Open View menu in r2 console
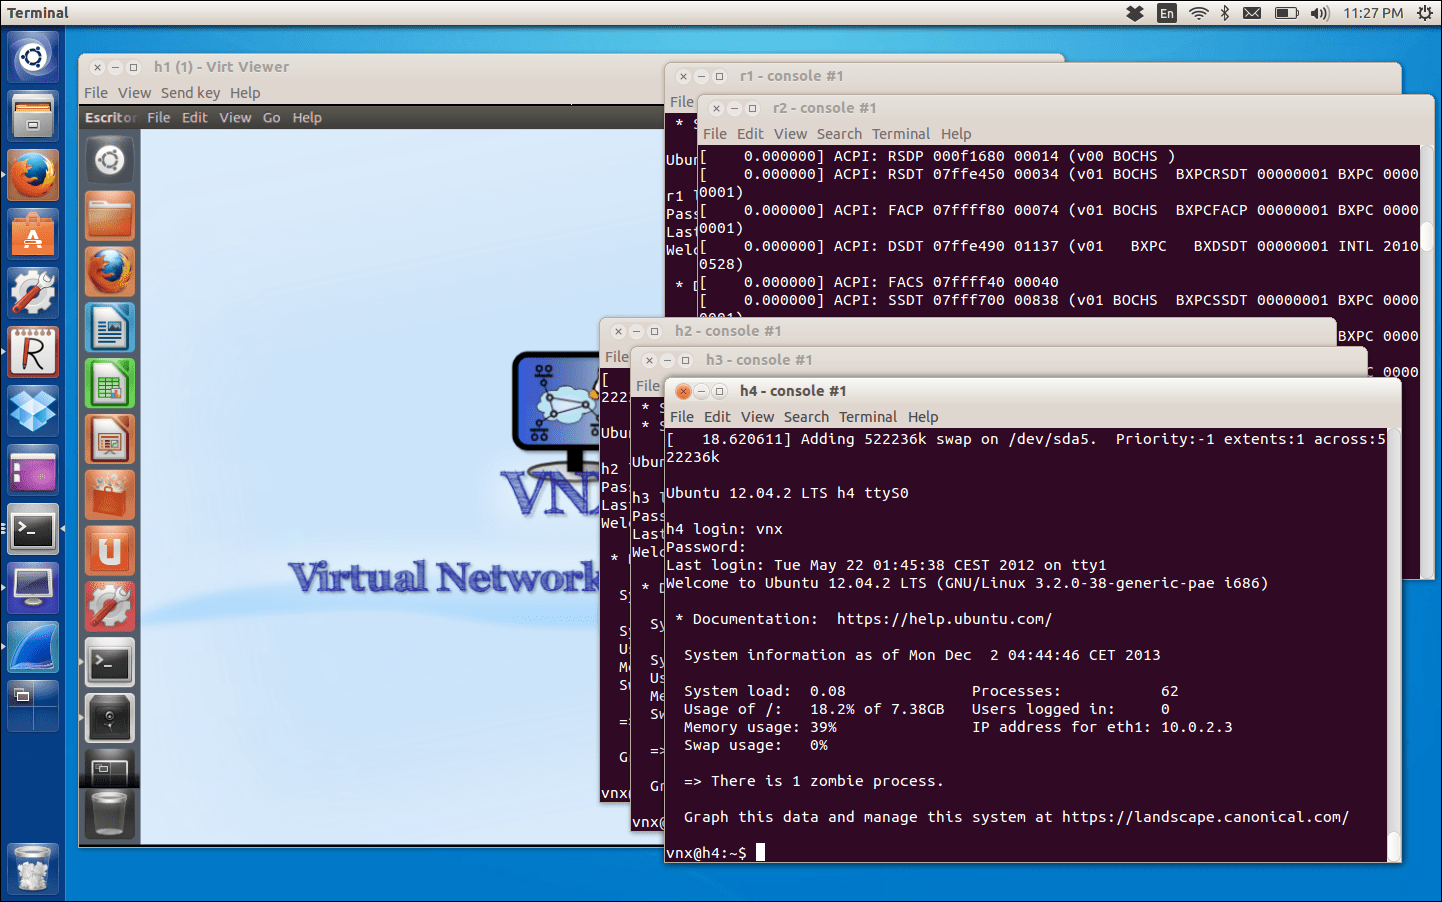The width and height of the screenshot is (1442, 902). coord(790,134)
